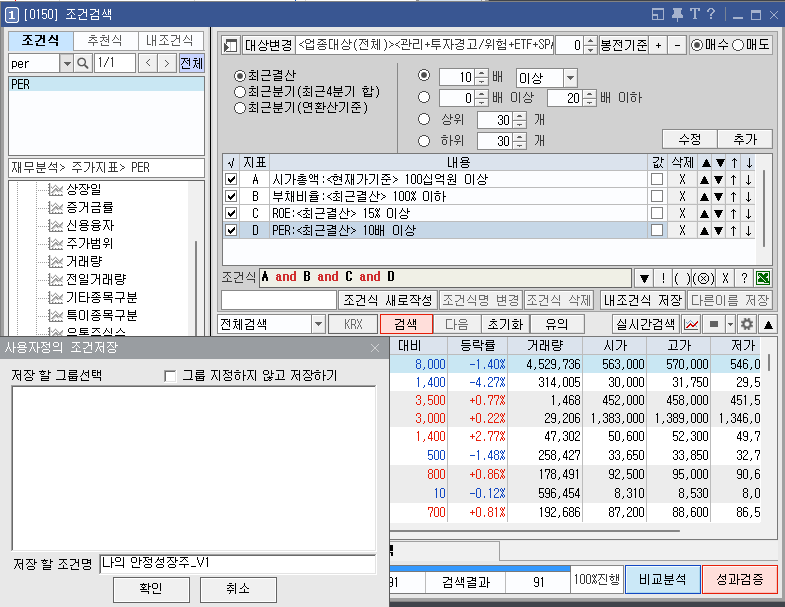This screenshot has width=785, height=607.
Task: Select the 최근결산 radio button
Action: [240, 76]
